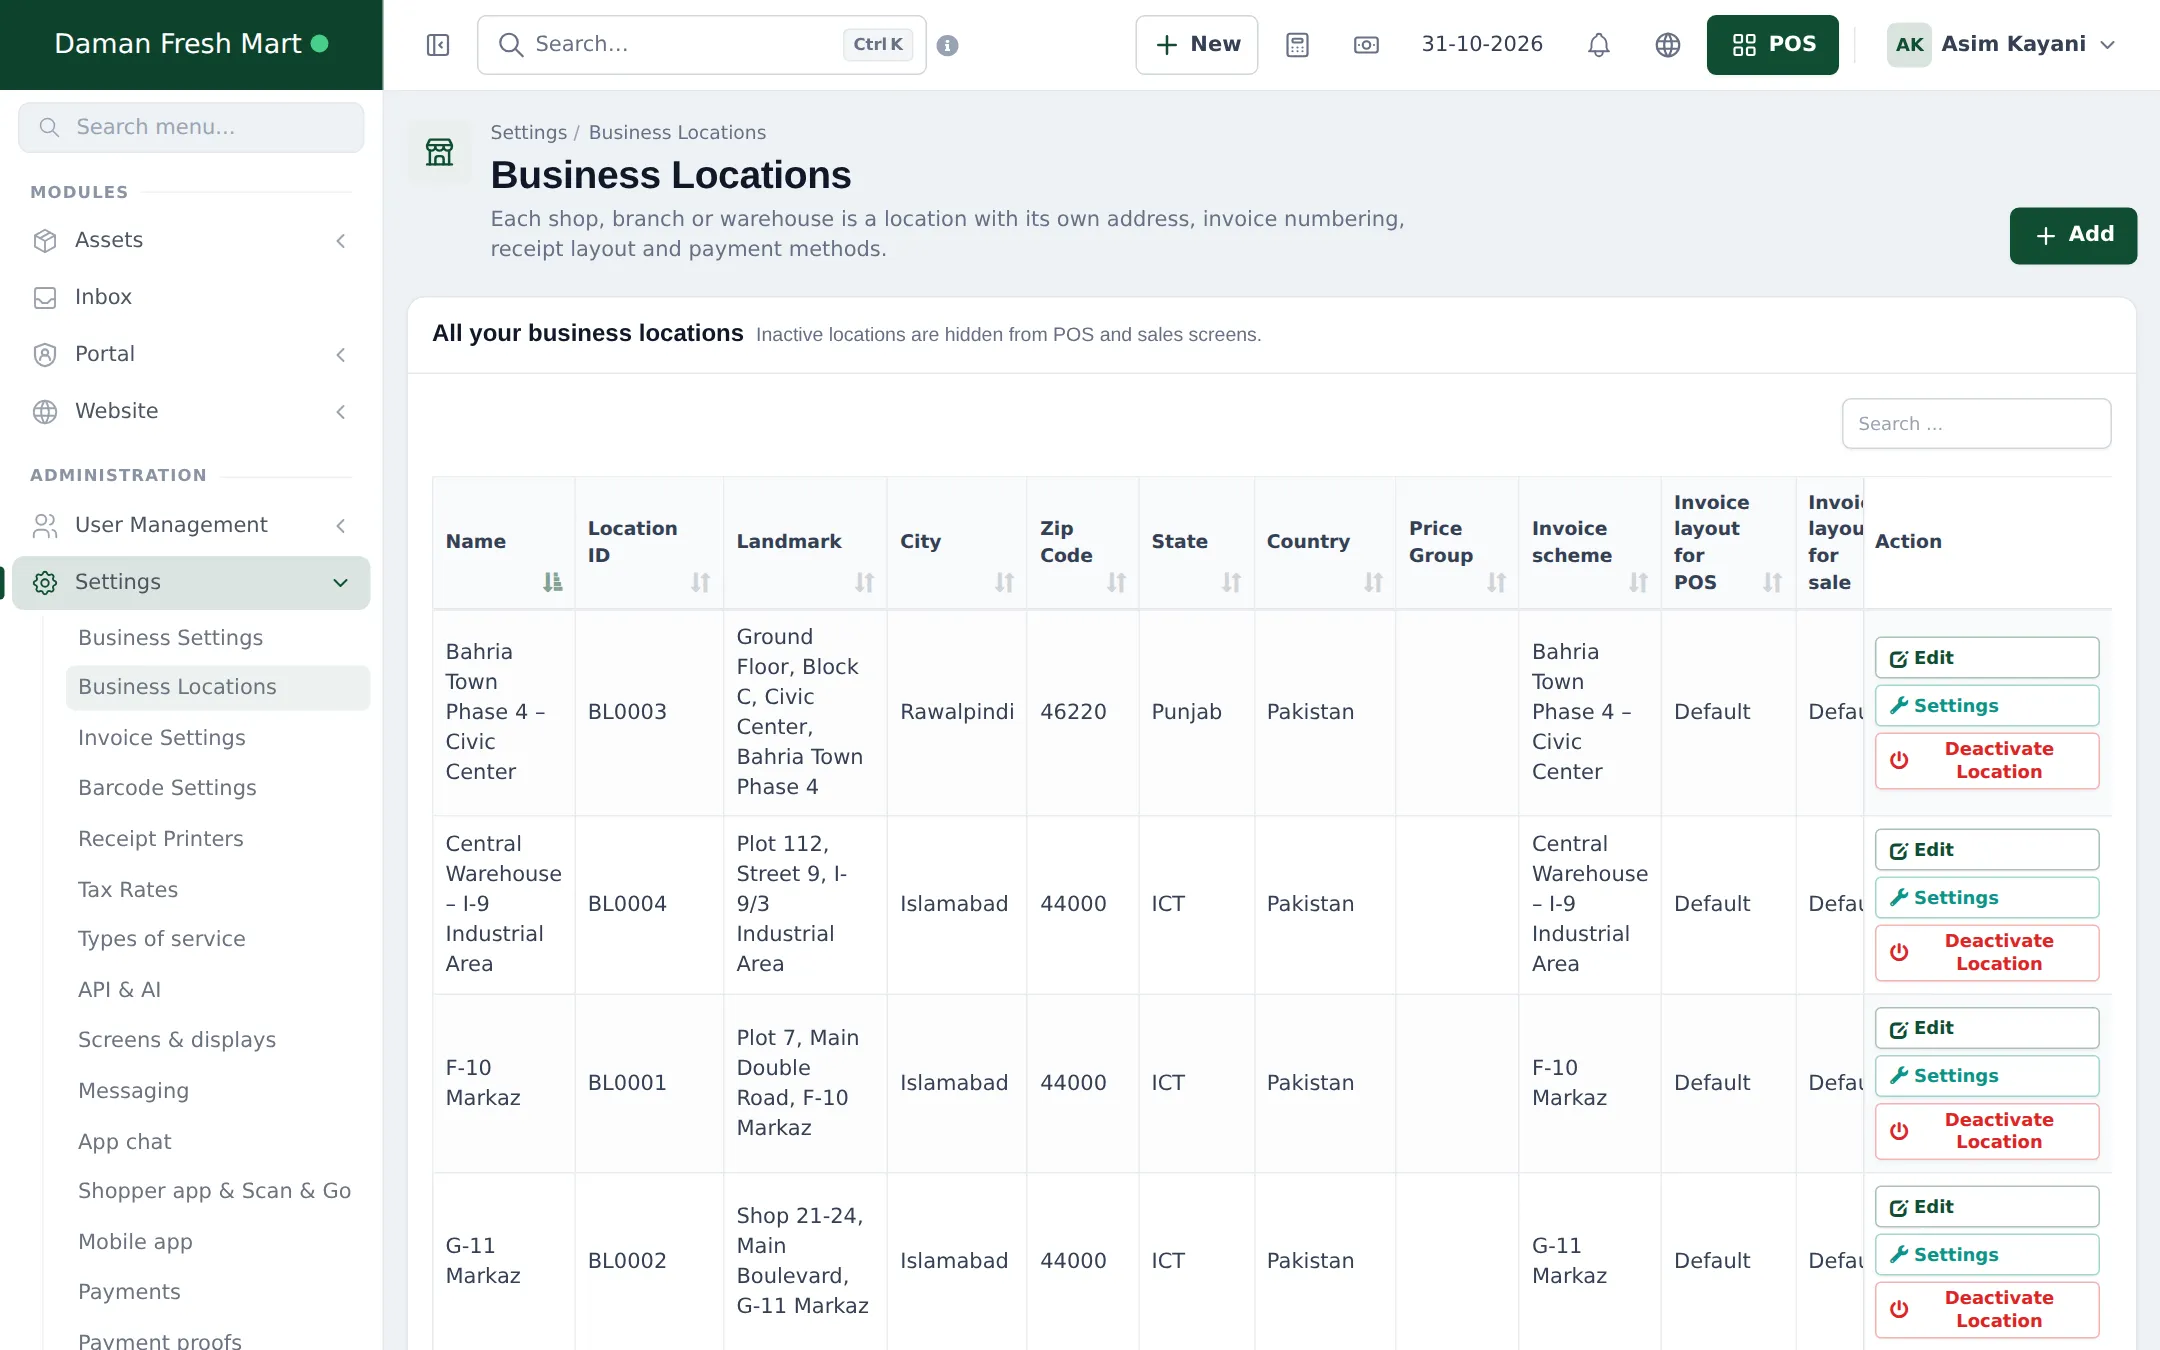This screenshot has height=1350, width=2160.
Task: Open Mobile app menu item
Action: click(136, 1242)
